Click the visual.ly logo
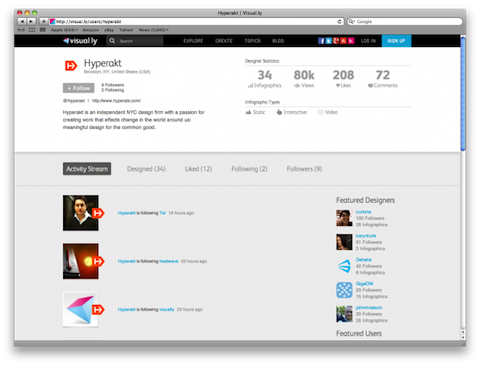Screen dimensions: 480x366 80,41
